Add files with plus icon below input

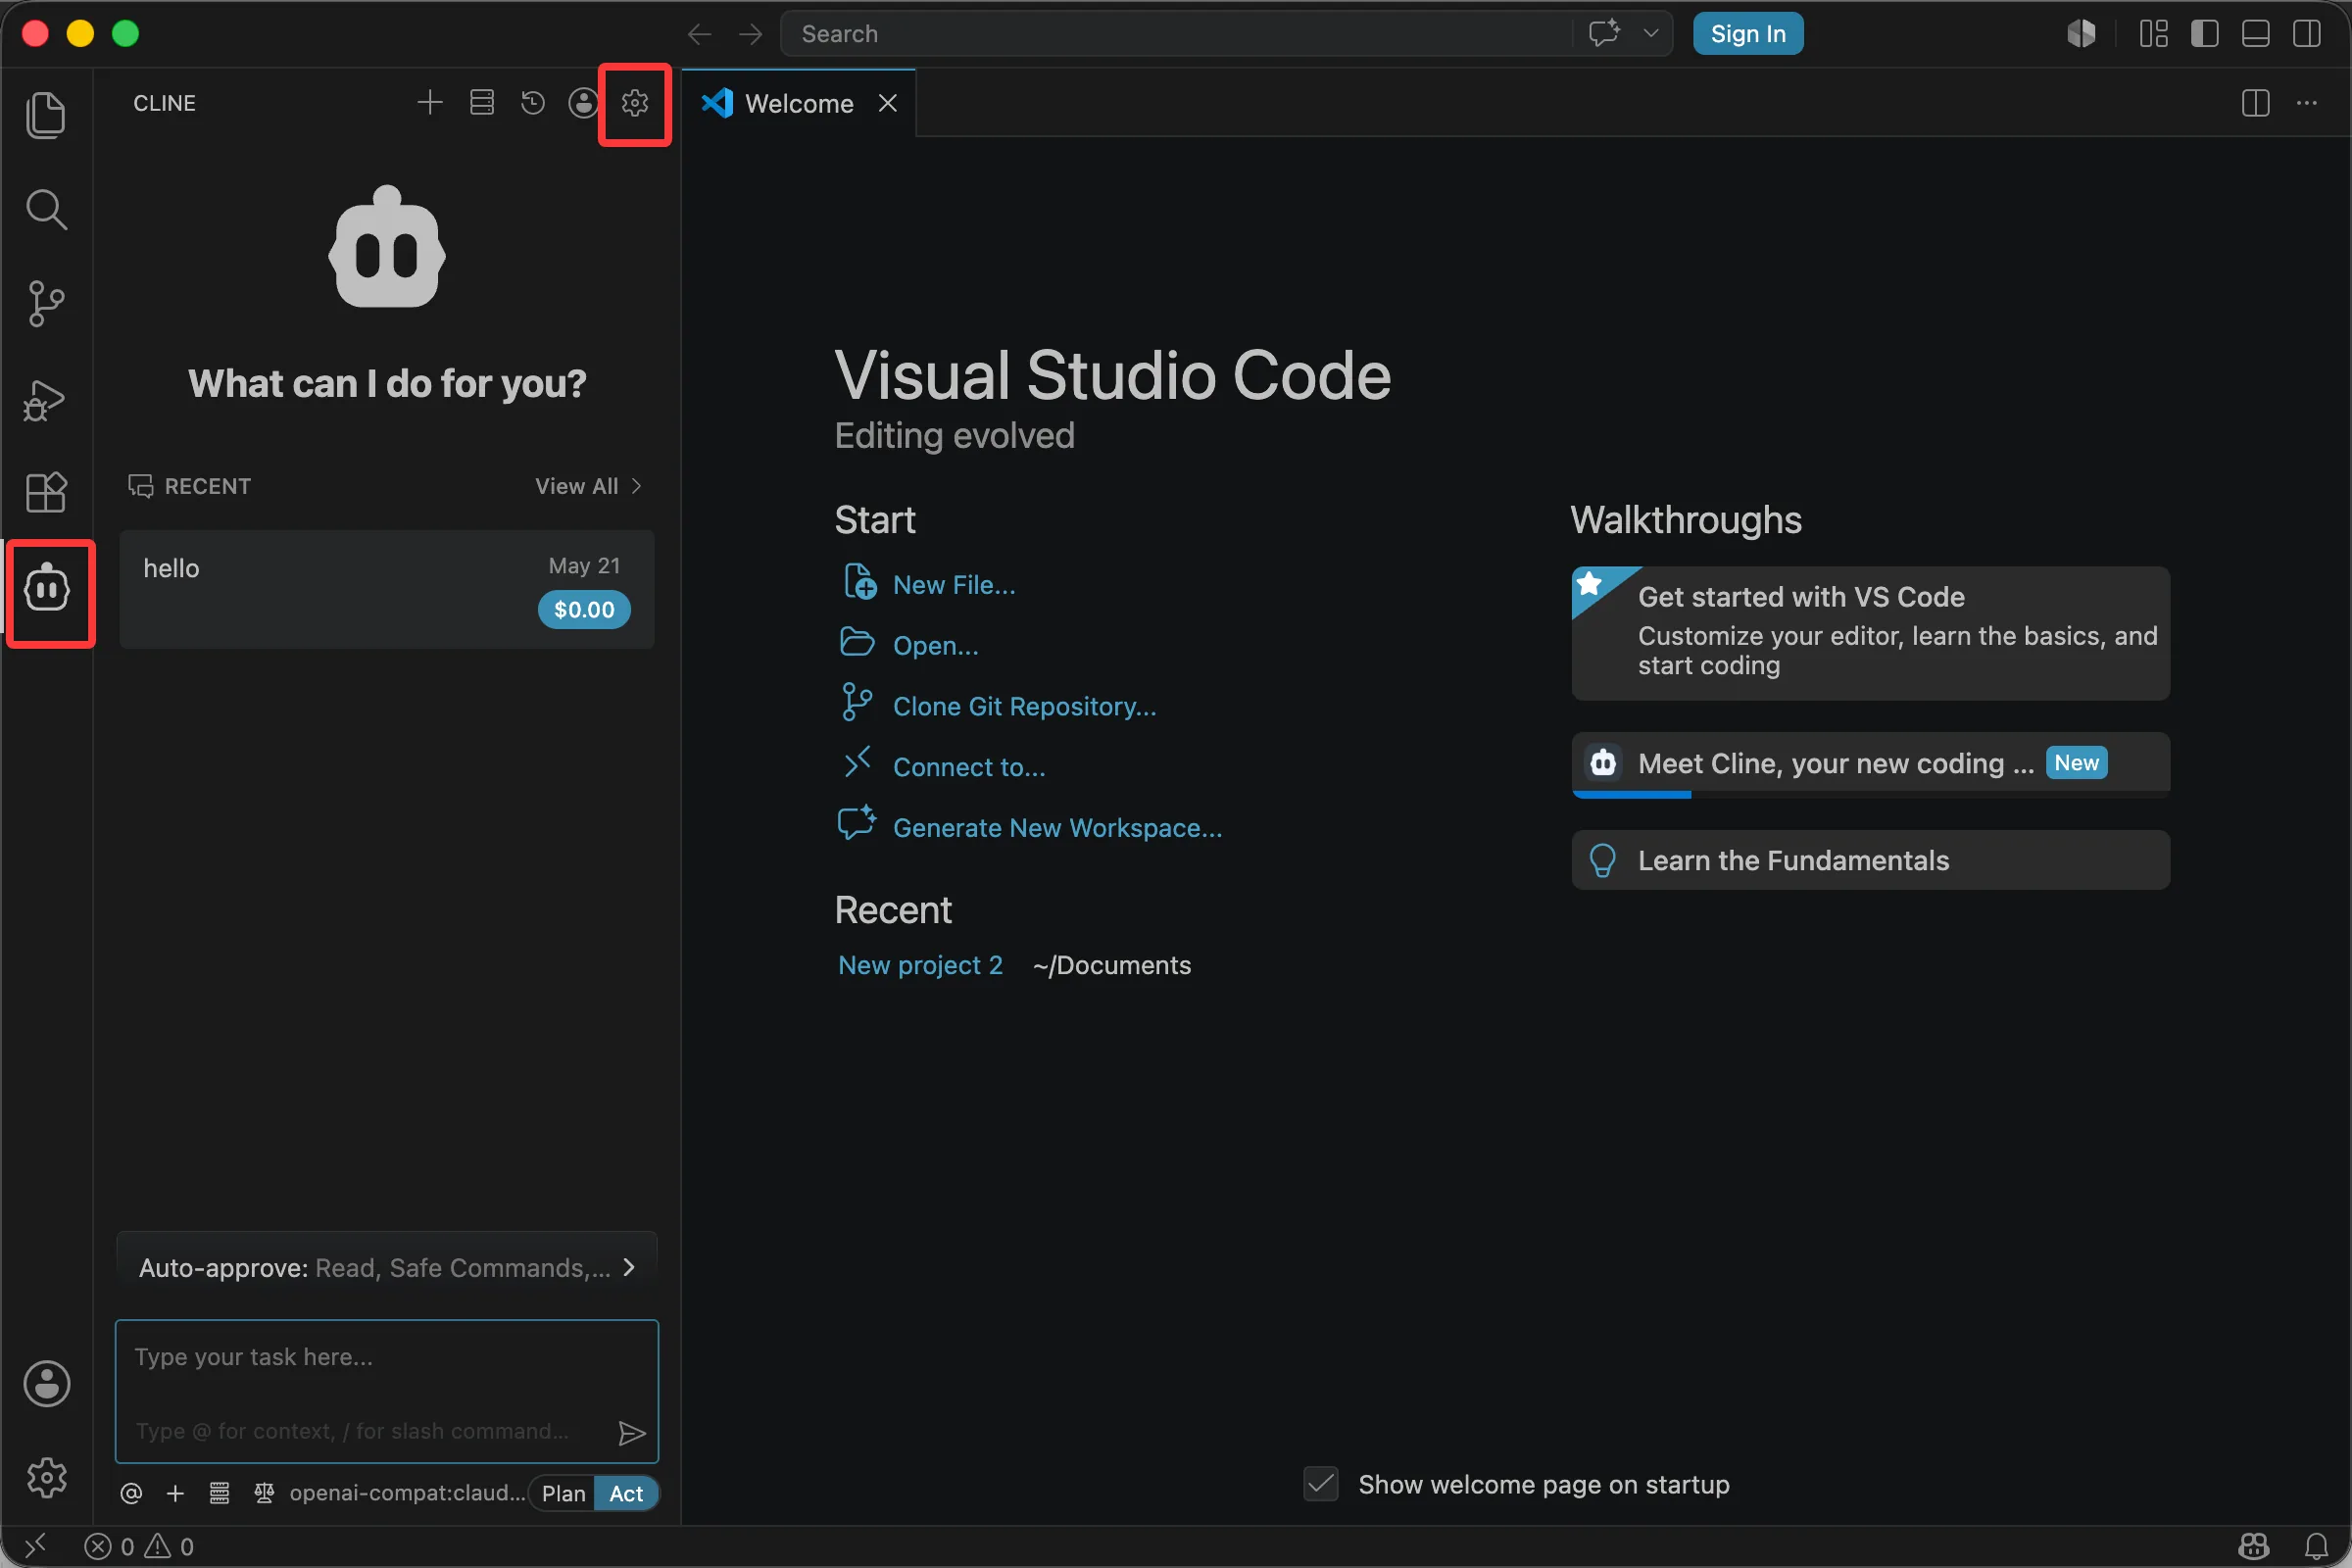click(175, 1493)
